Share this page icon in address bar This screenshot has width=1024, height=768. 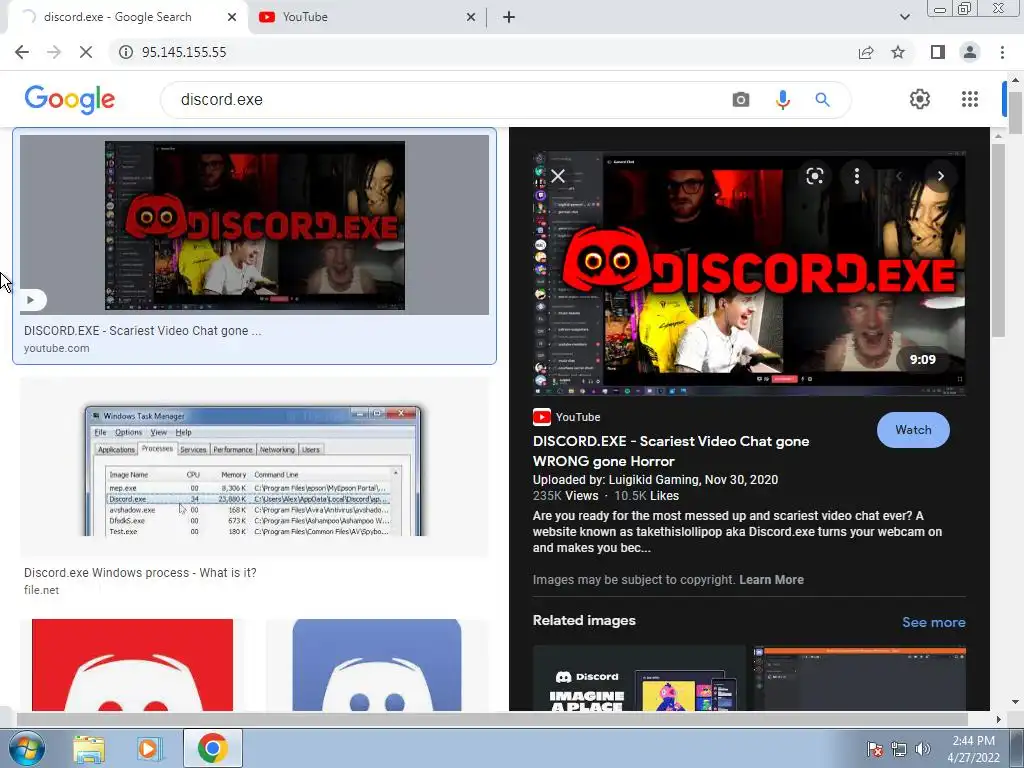(866, 52)
